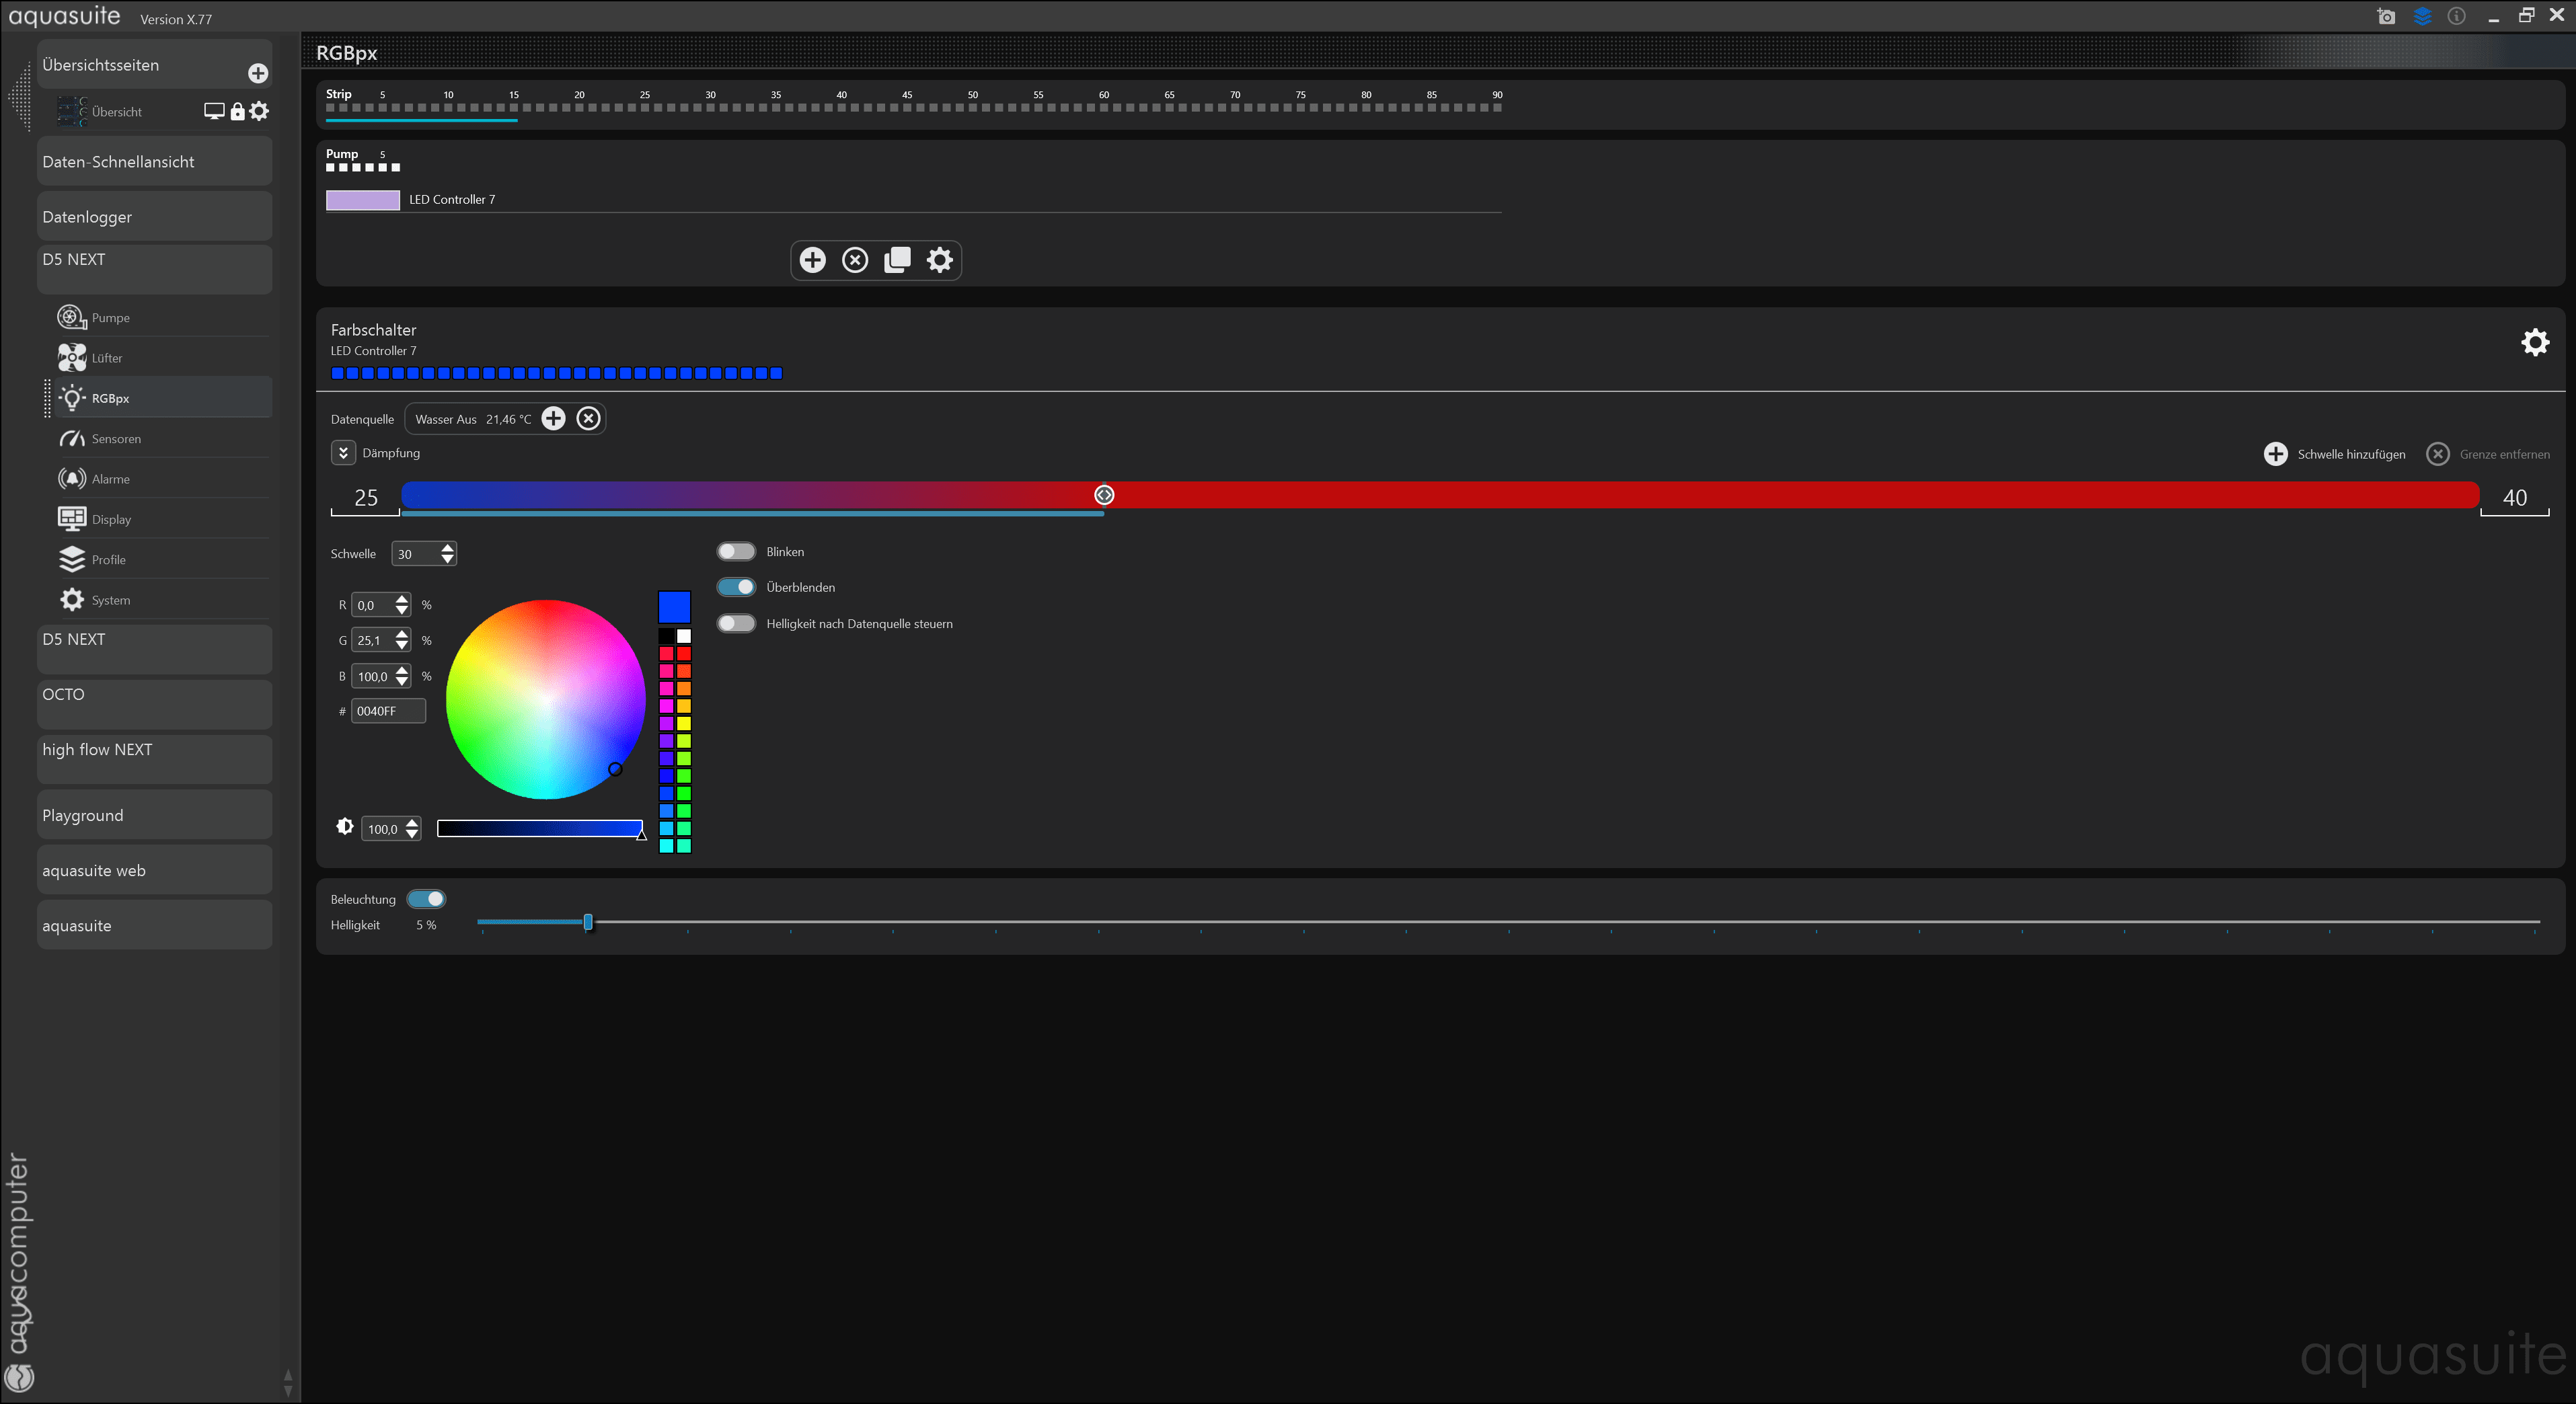The image size is (2576, 1404).
Task: Open the Playground section
Action: pos(154,814)
